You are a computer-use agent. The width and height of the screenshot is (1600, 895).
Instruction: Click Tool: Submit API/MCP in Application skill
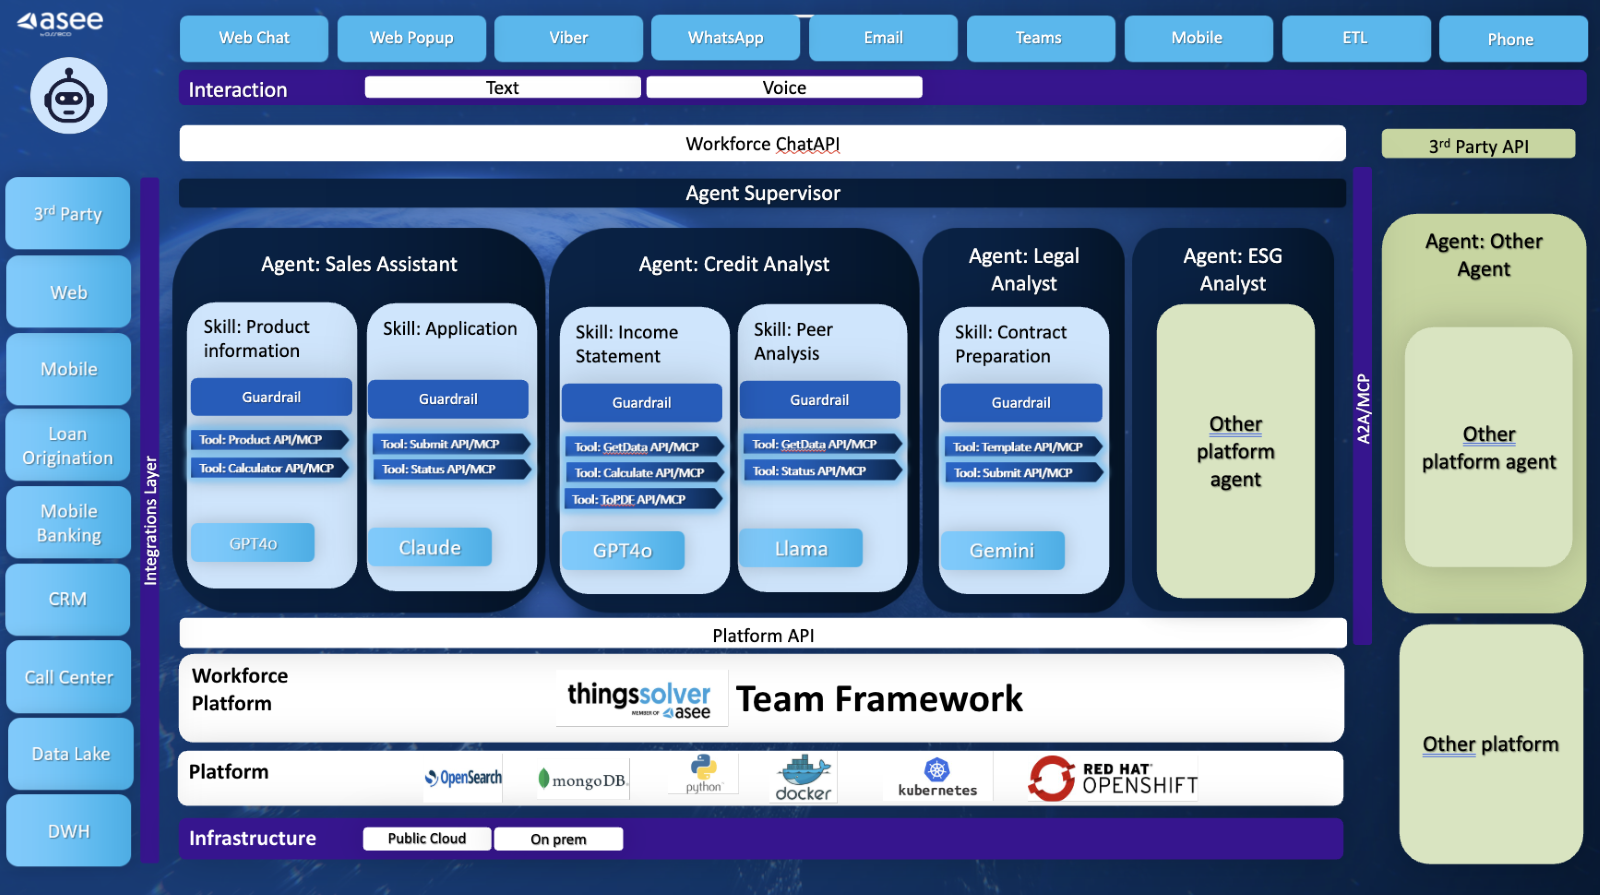pyautogui.click(x=450, y=444)
